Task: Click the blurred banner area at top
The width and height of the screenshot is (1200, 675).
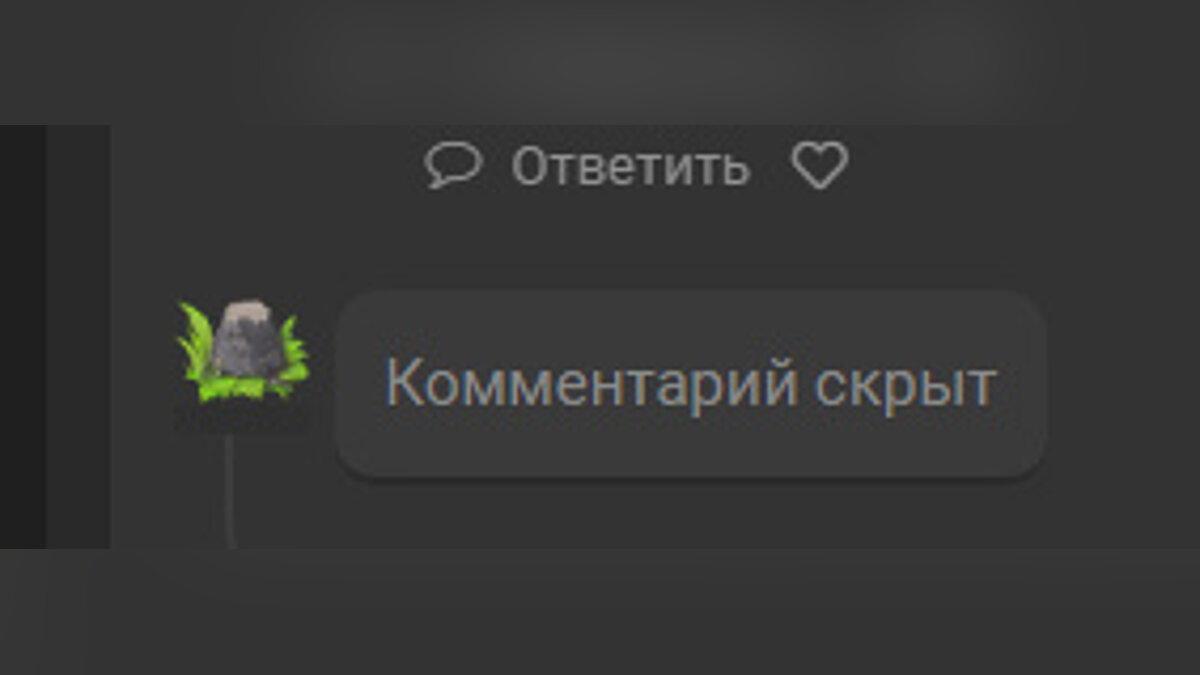Action: coord(600,62)
